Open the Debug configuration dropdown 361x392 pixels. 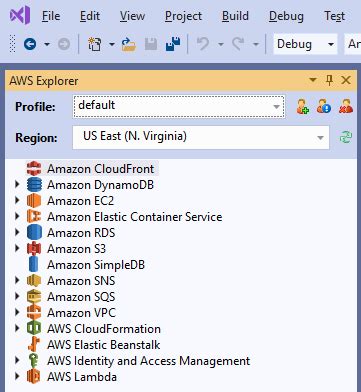coord(305,44)
